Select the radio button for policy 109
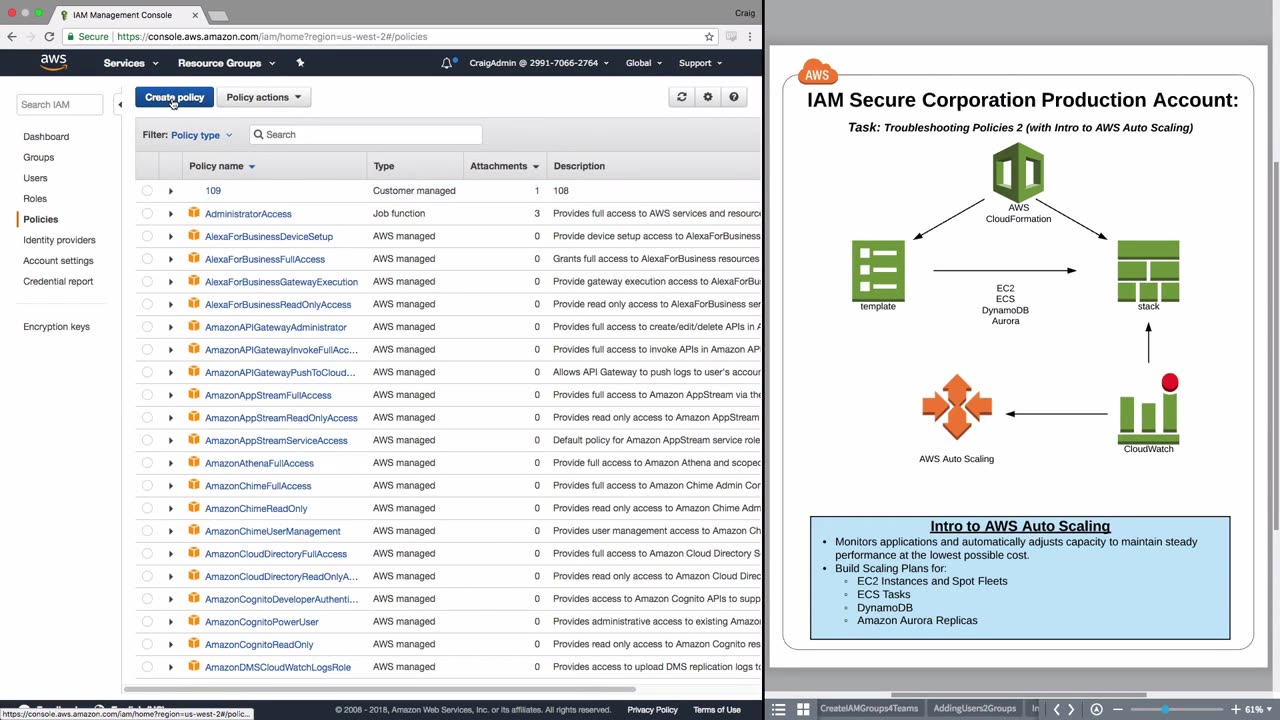1280x720 pixels. click(147, 191)
